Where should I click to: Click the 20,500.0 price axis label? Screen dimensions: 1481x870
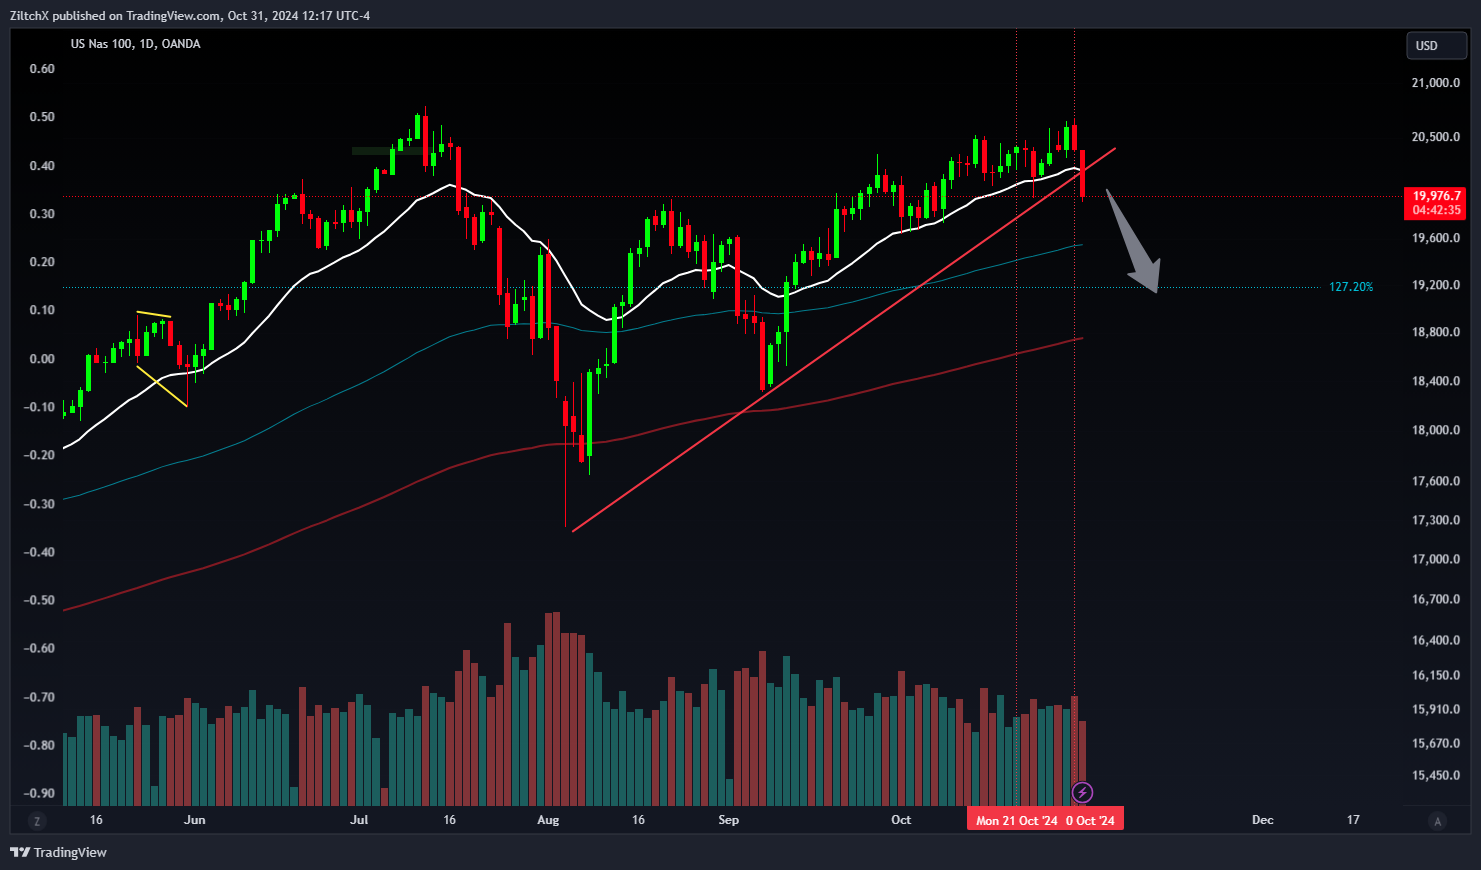coord(1435,137)
